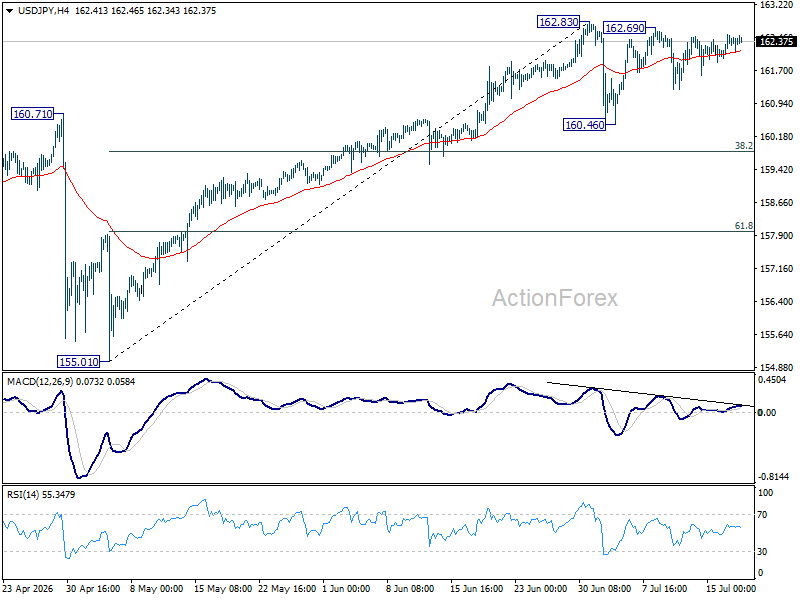Click the 15 Jun 16:00 time label
This screenshot has width=800, height=600.
pos(477,589)
